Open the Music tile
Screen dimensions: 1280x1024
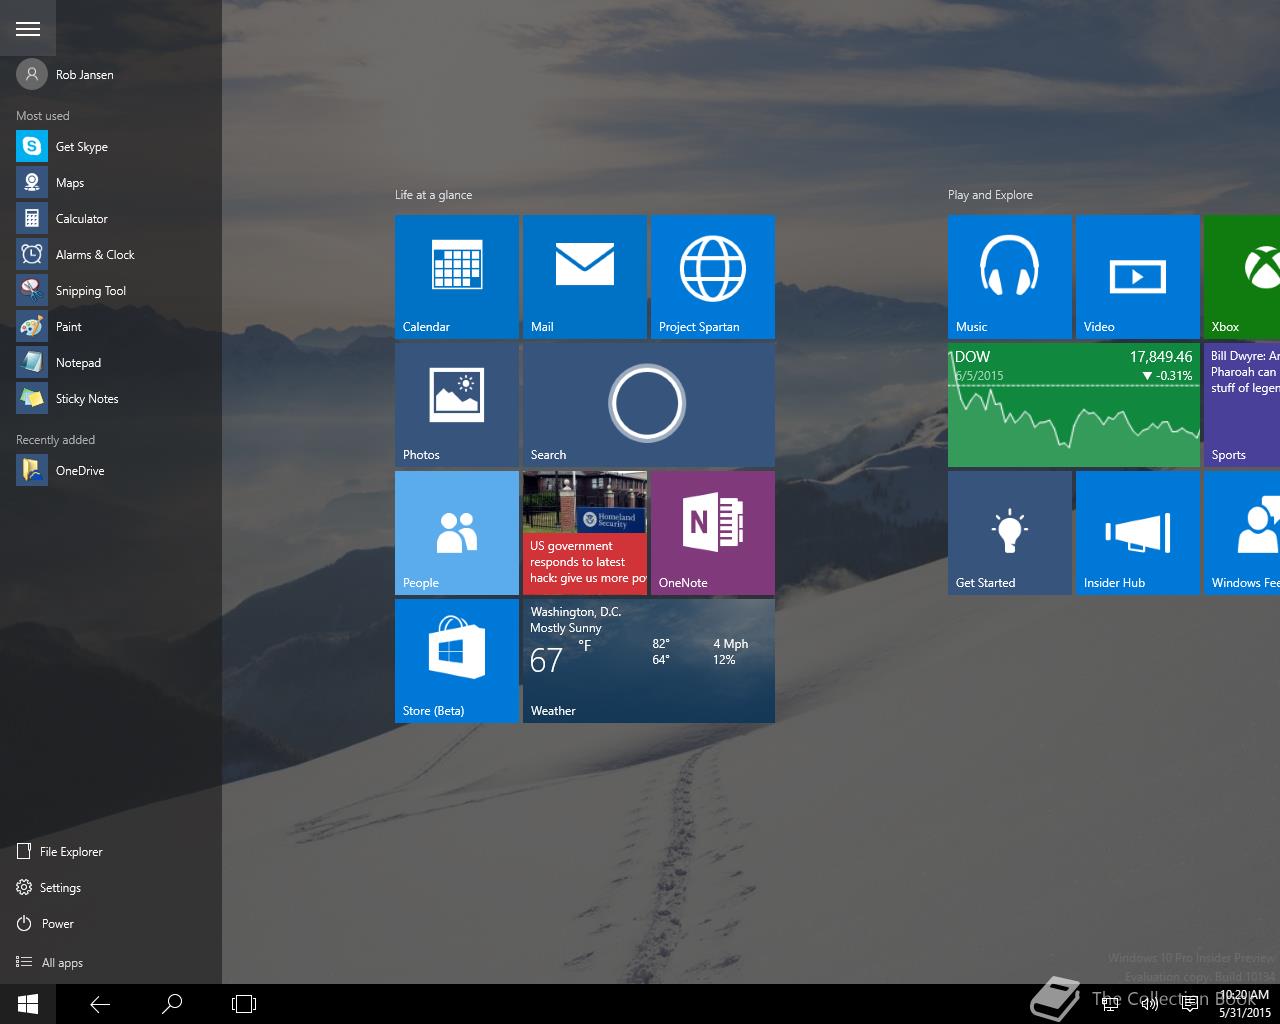click(1010, 277)
